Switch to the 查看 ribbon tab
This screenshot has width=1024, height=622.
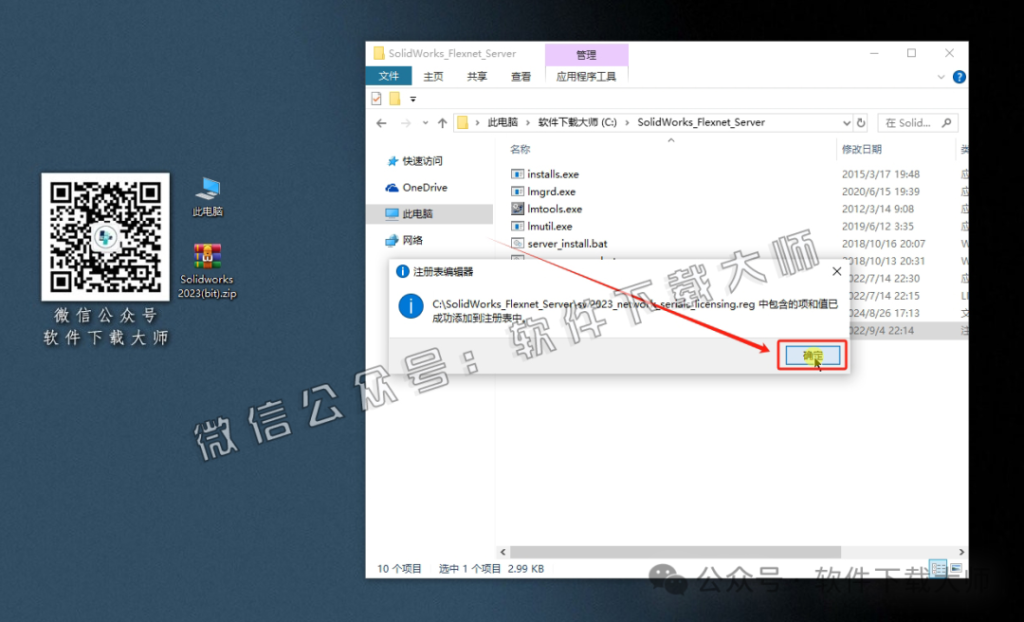coord(520,75)
